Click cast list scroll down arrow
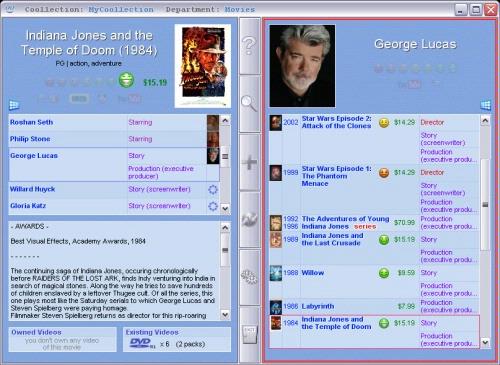500x365 pixels. (225, 209)
